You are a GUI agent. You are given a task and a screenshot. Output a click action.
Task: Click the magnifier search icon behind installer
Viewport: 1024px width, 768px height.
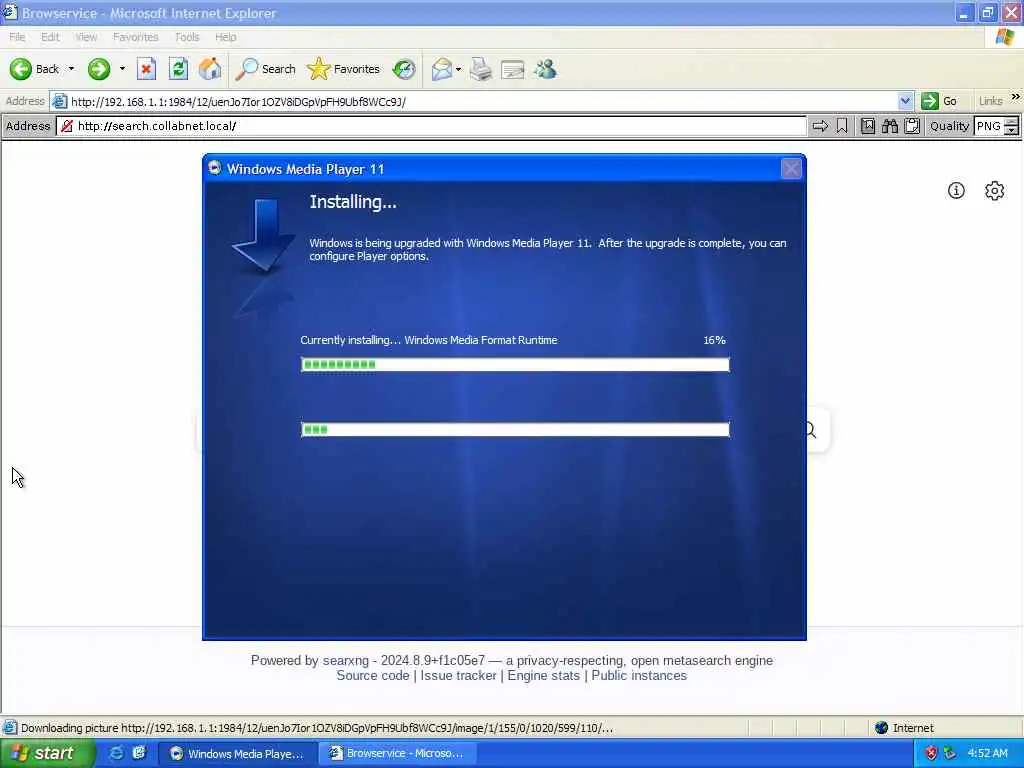(x=812, y=430)
